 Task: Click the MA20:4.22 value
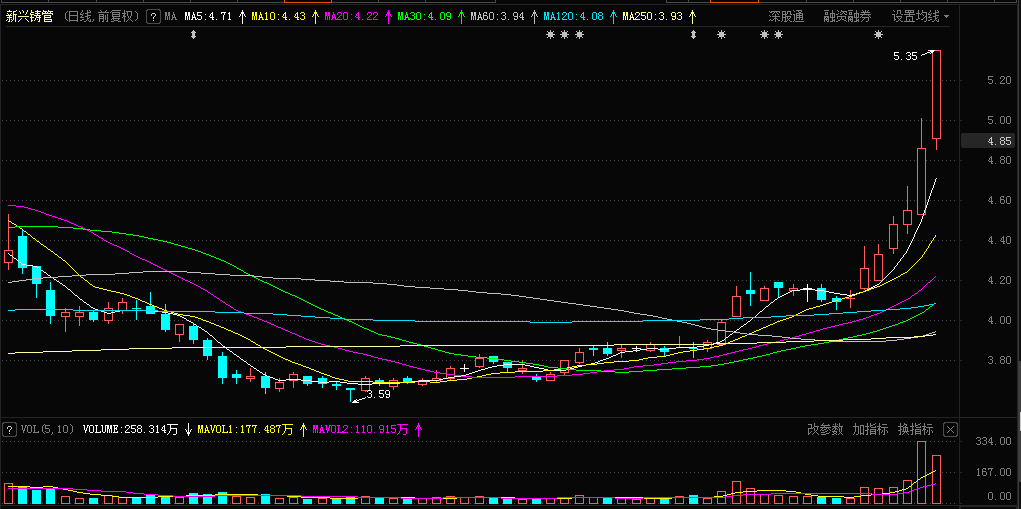tap(353, 16)
